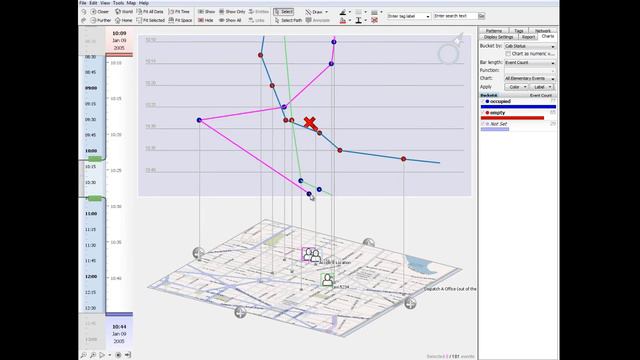Toggle the Not Set bucket checkbox

tap(483, 124)
